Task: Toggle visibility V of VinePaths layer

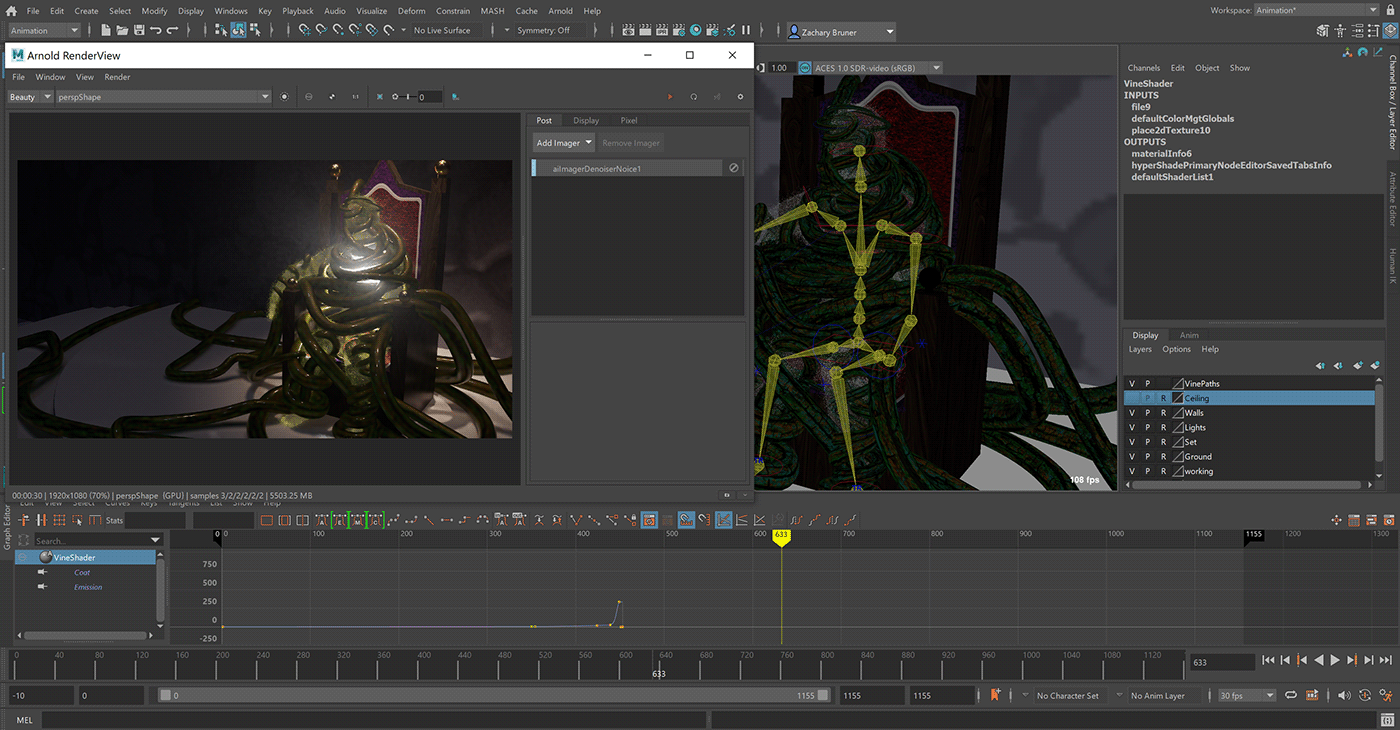Action: tap(1132, 384)
